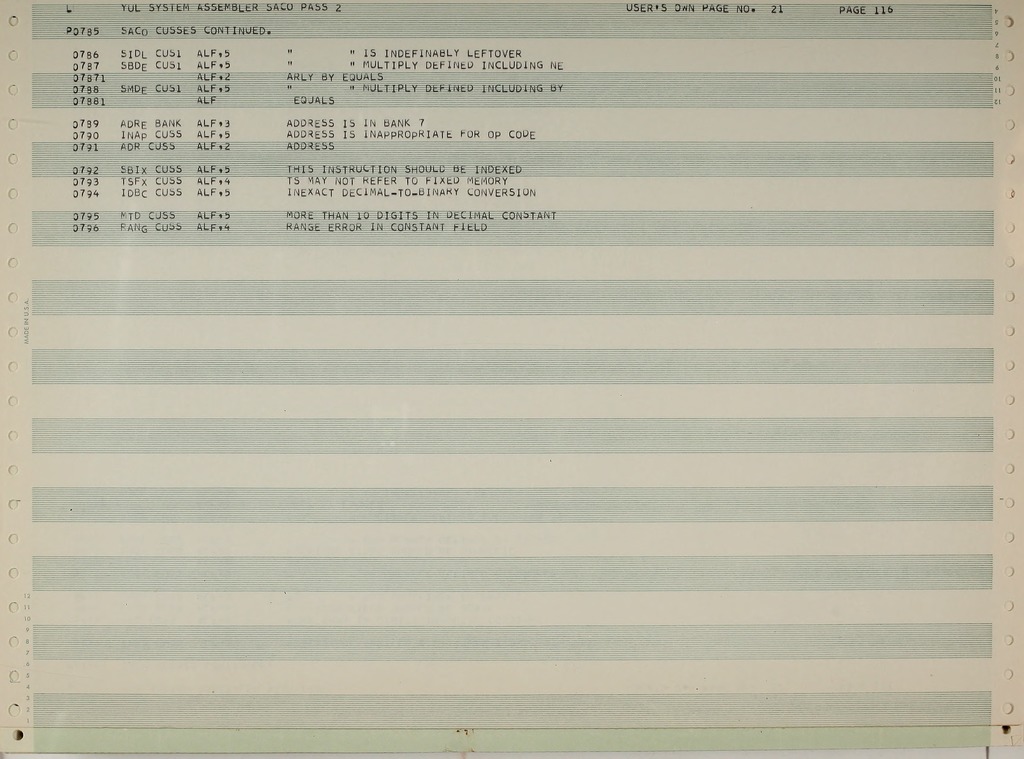Click 'THIS INSTRUCTION SHOULD BE INDEXED'

tap(404, 169)
